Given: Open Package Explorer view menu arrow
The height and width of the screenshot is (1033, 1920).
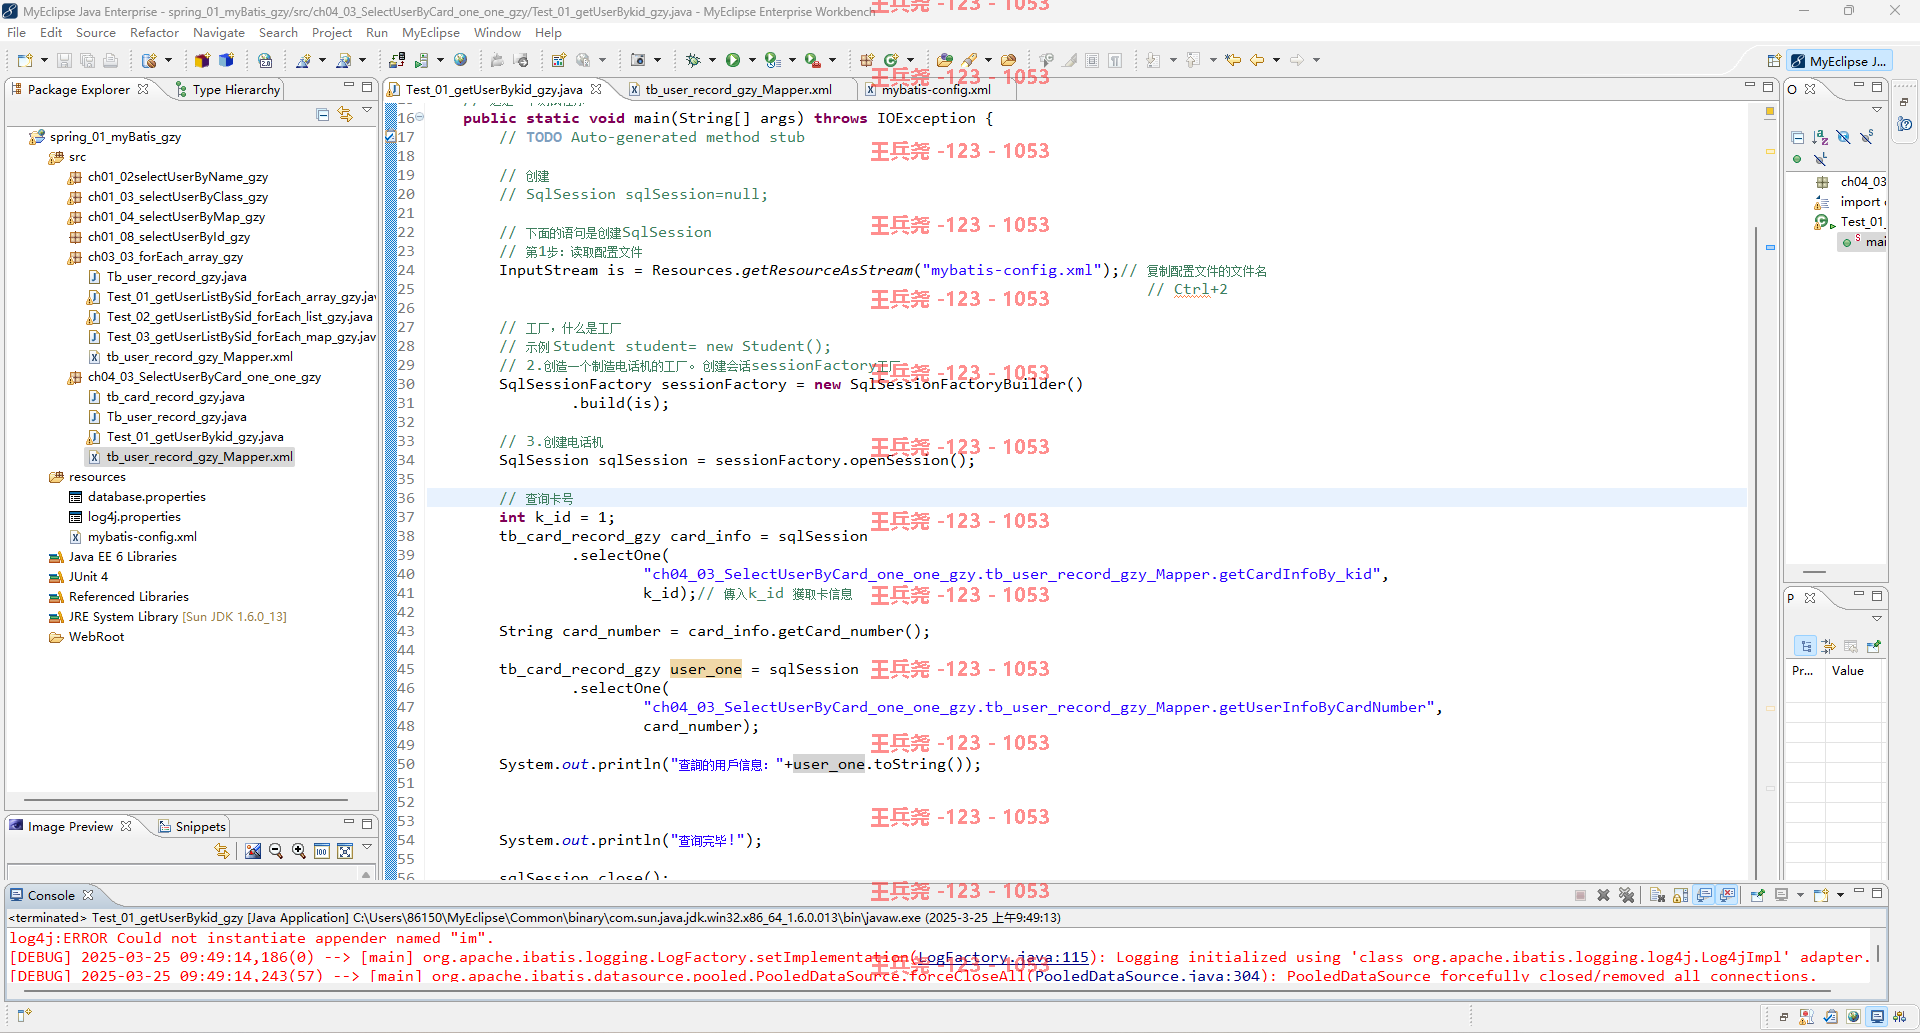Looking at the screenshot, I should pyautogui.click(x=367, y=112).
